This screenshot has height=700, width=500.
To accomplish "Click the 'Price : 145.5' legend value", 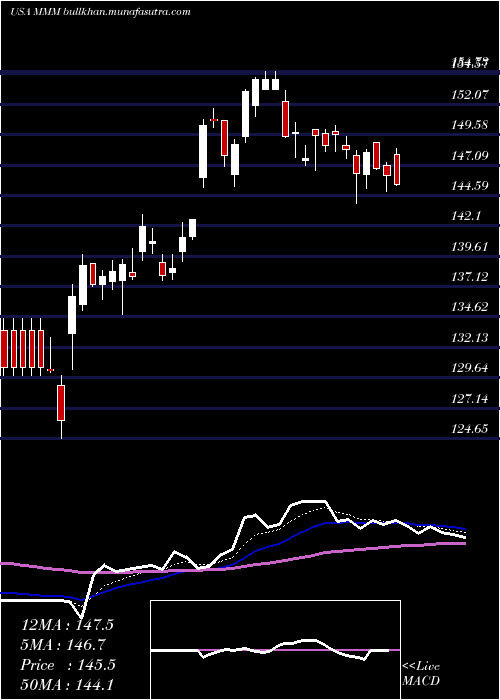I will [x=68, y=665].
